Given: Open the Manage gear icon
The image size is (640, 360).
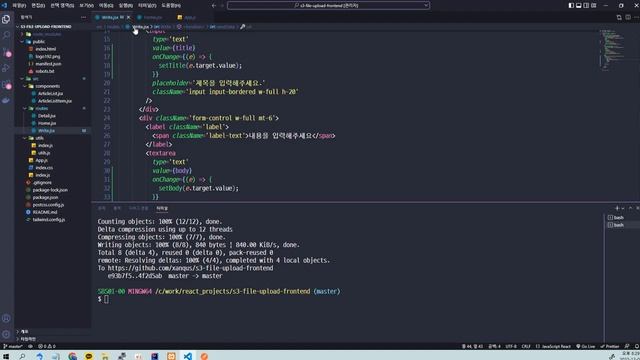Looking at the screenshot, I should (x=6, y=334).
